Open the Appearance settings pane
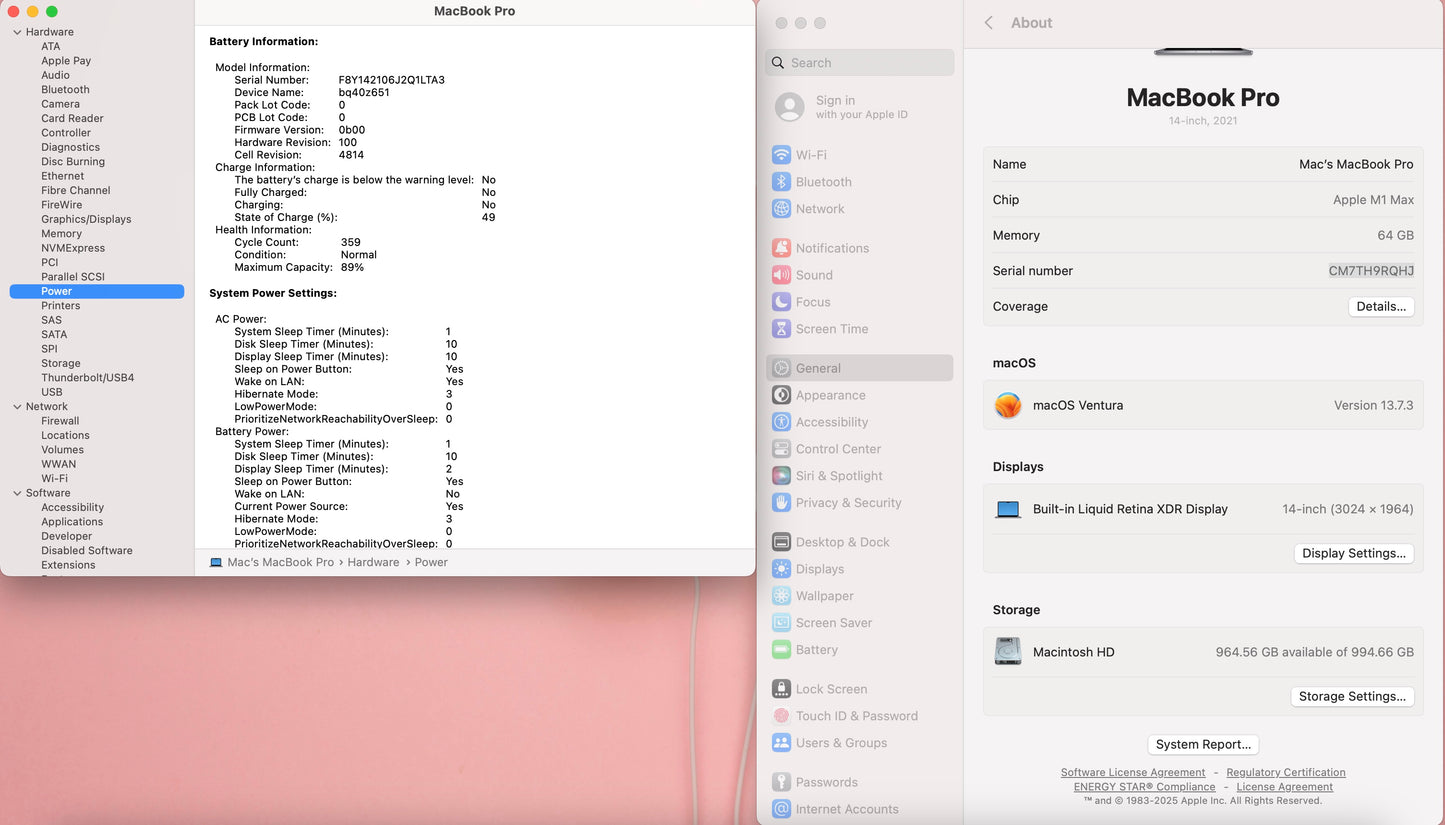 [x=830, y=395]
